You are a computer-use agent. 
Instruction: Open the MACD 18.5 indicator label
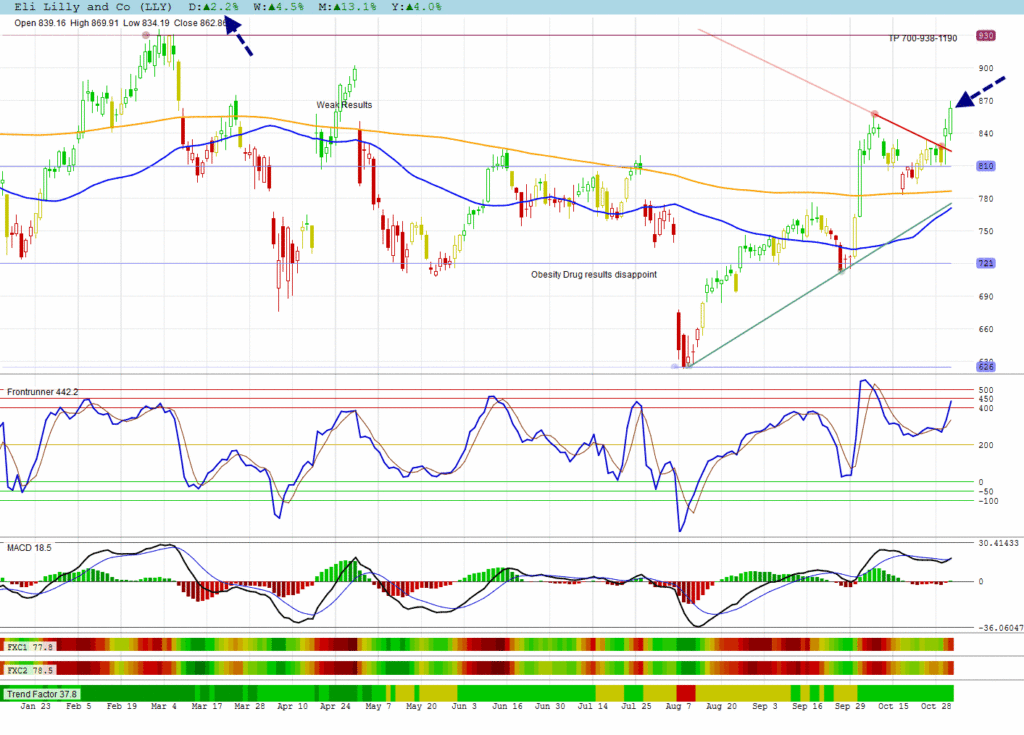click(x=29, y=548)
